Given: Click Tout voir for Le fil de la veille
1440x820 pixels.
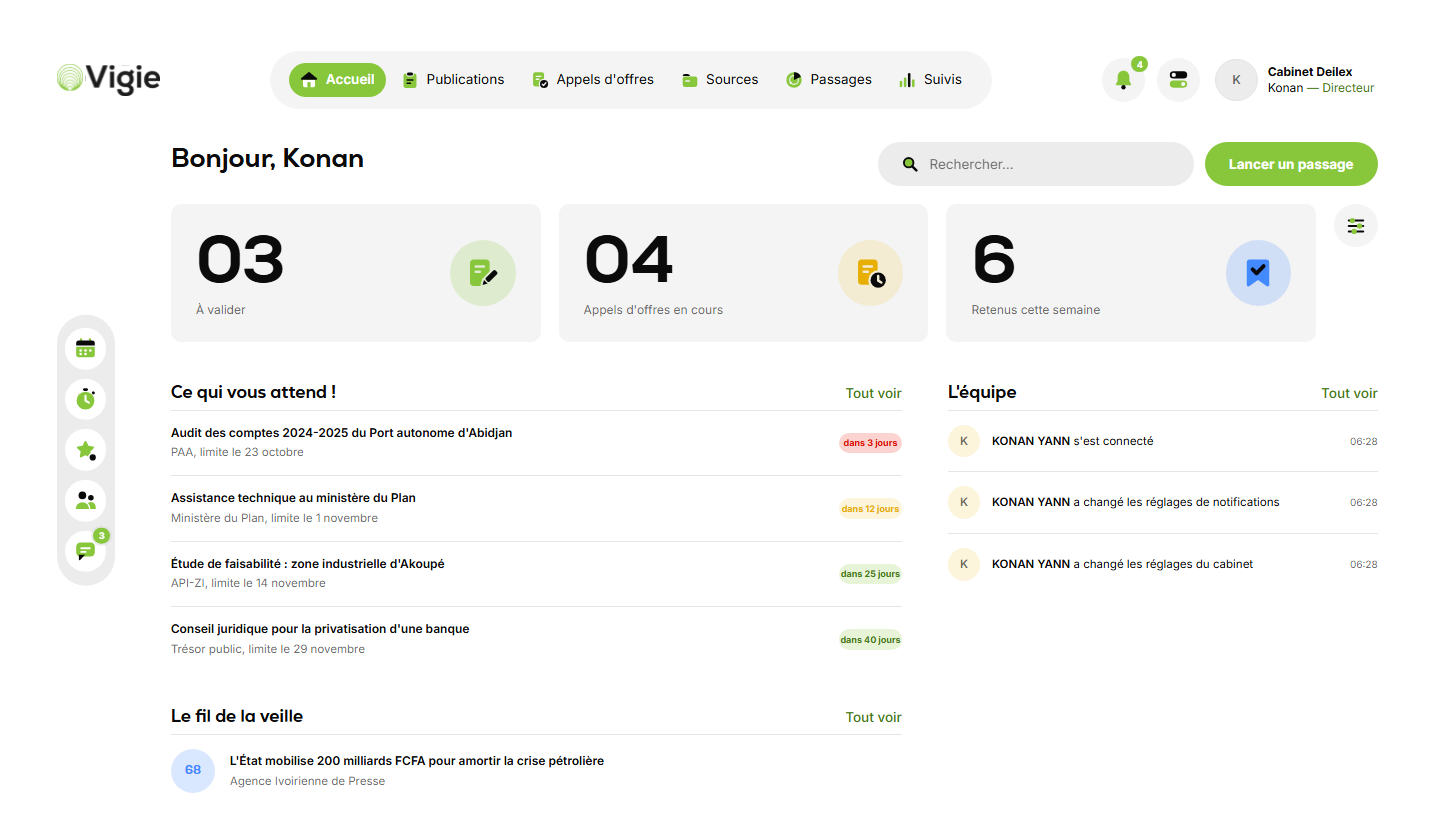Looking at the screenshot, I should click(874, 717).
